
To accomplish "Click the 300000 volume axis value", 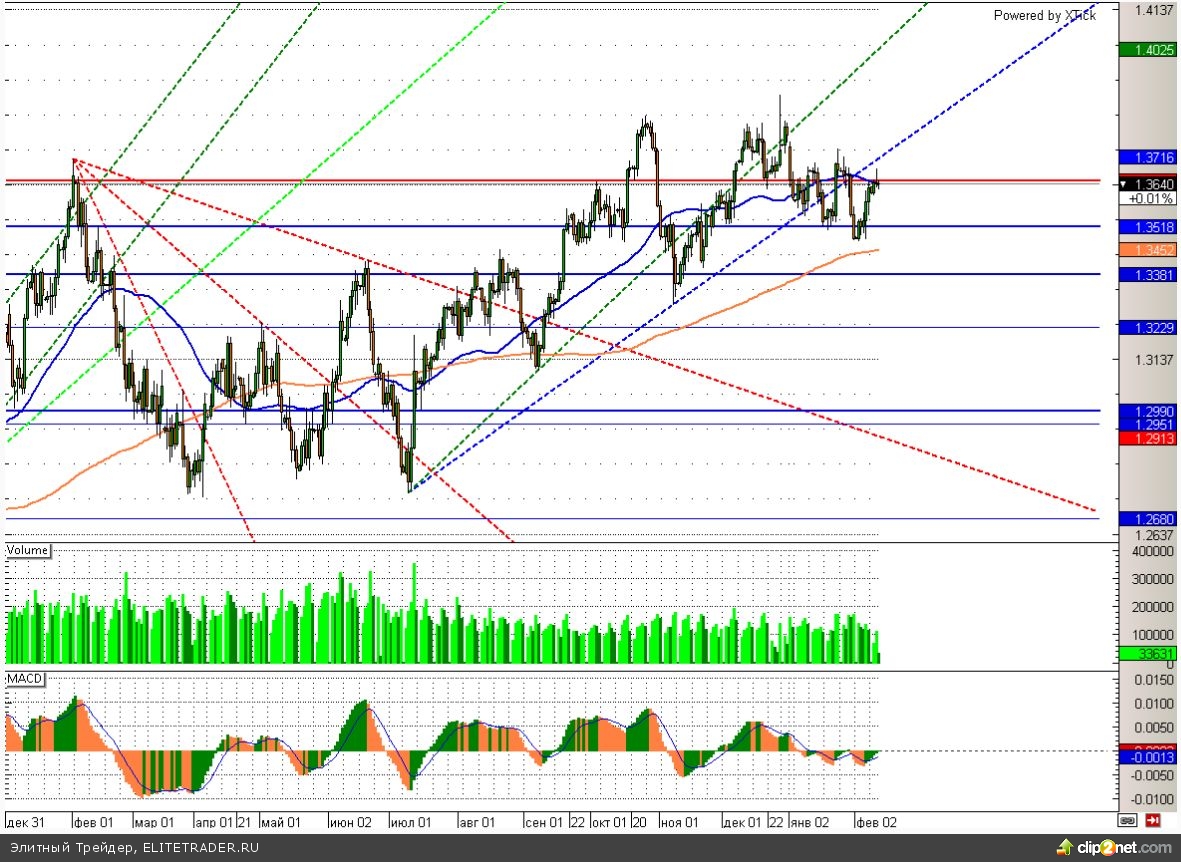I will pyautogui.click(x=1152, y=579).
